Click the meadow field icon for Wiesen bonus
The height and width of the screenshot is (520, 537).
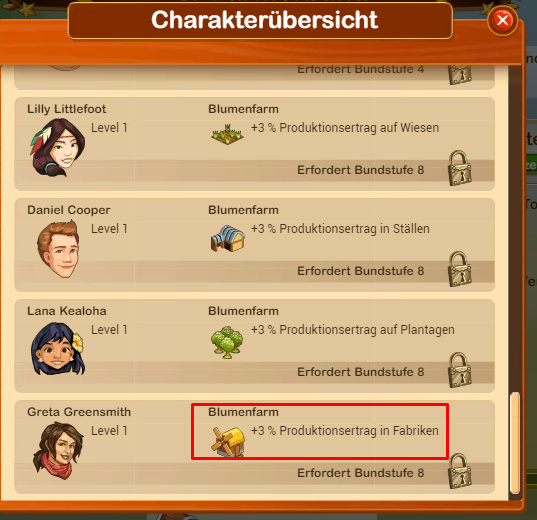[x=227, y=134]
